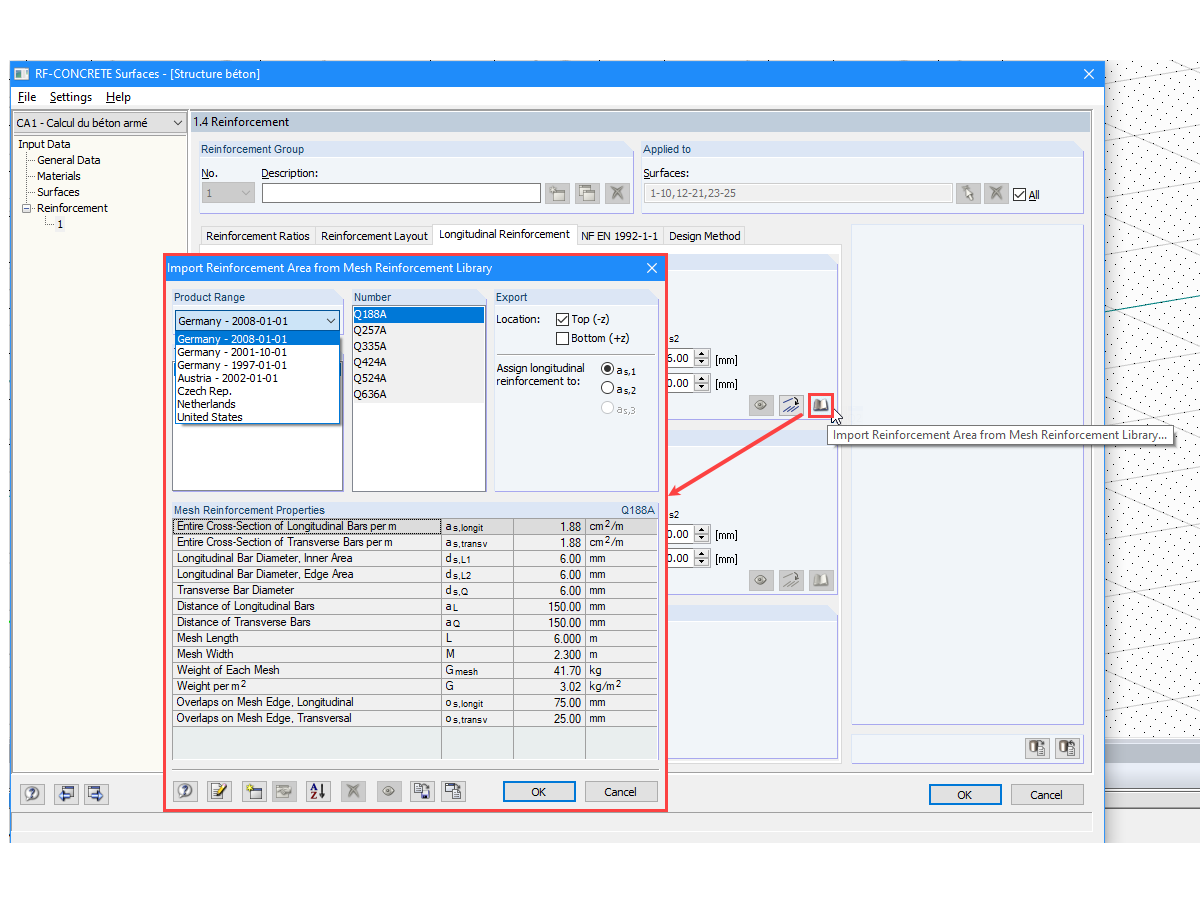Click the rebar layout icon beside the highlighted library icon
1200x900 pixels.
click(x=791, y=405)
